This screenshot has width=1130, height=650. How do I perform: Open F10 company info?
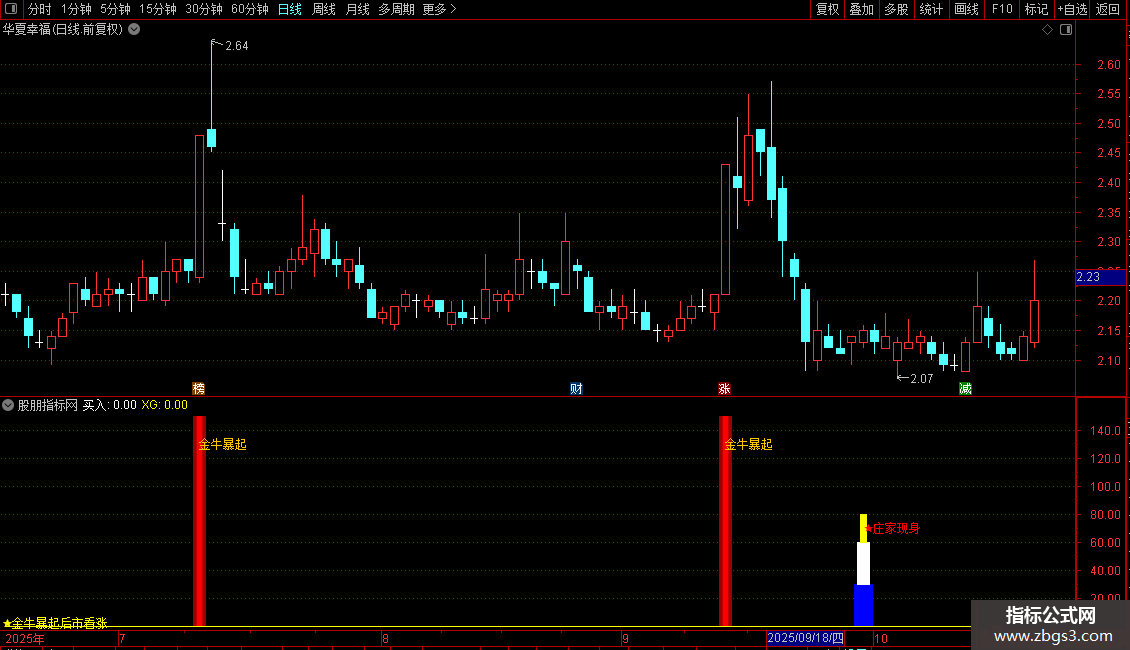pyautogui.click(x=1002, y=9)
